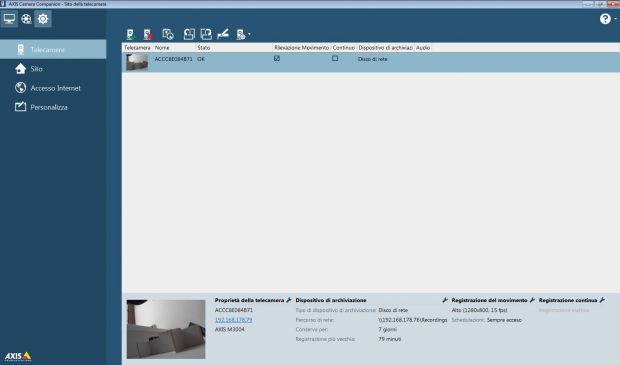Click the Disco di rete table cell
Screen dimensions: 620x365
click(372, 59)
